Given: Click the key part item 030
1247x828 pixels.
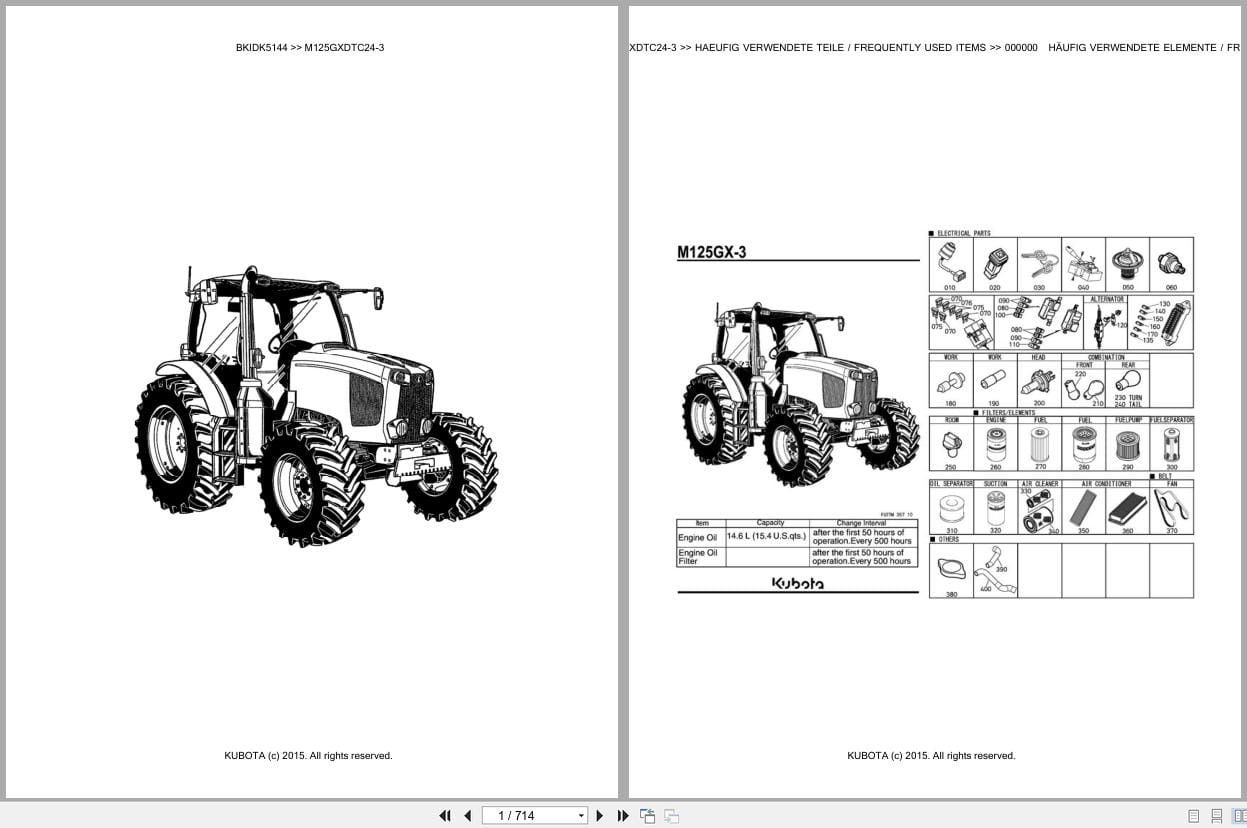Looking at the screenshot, I should tap(1039, 264).
